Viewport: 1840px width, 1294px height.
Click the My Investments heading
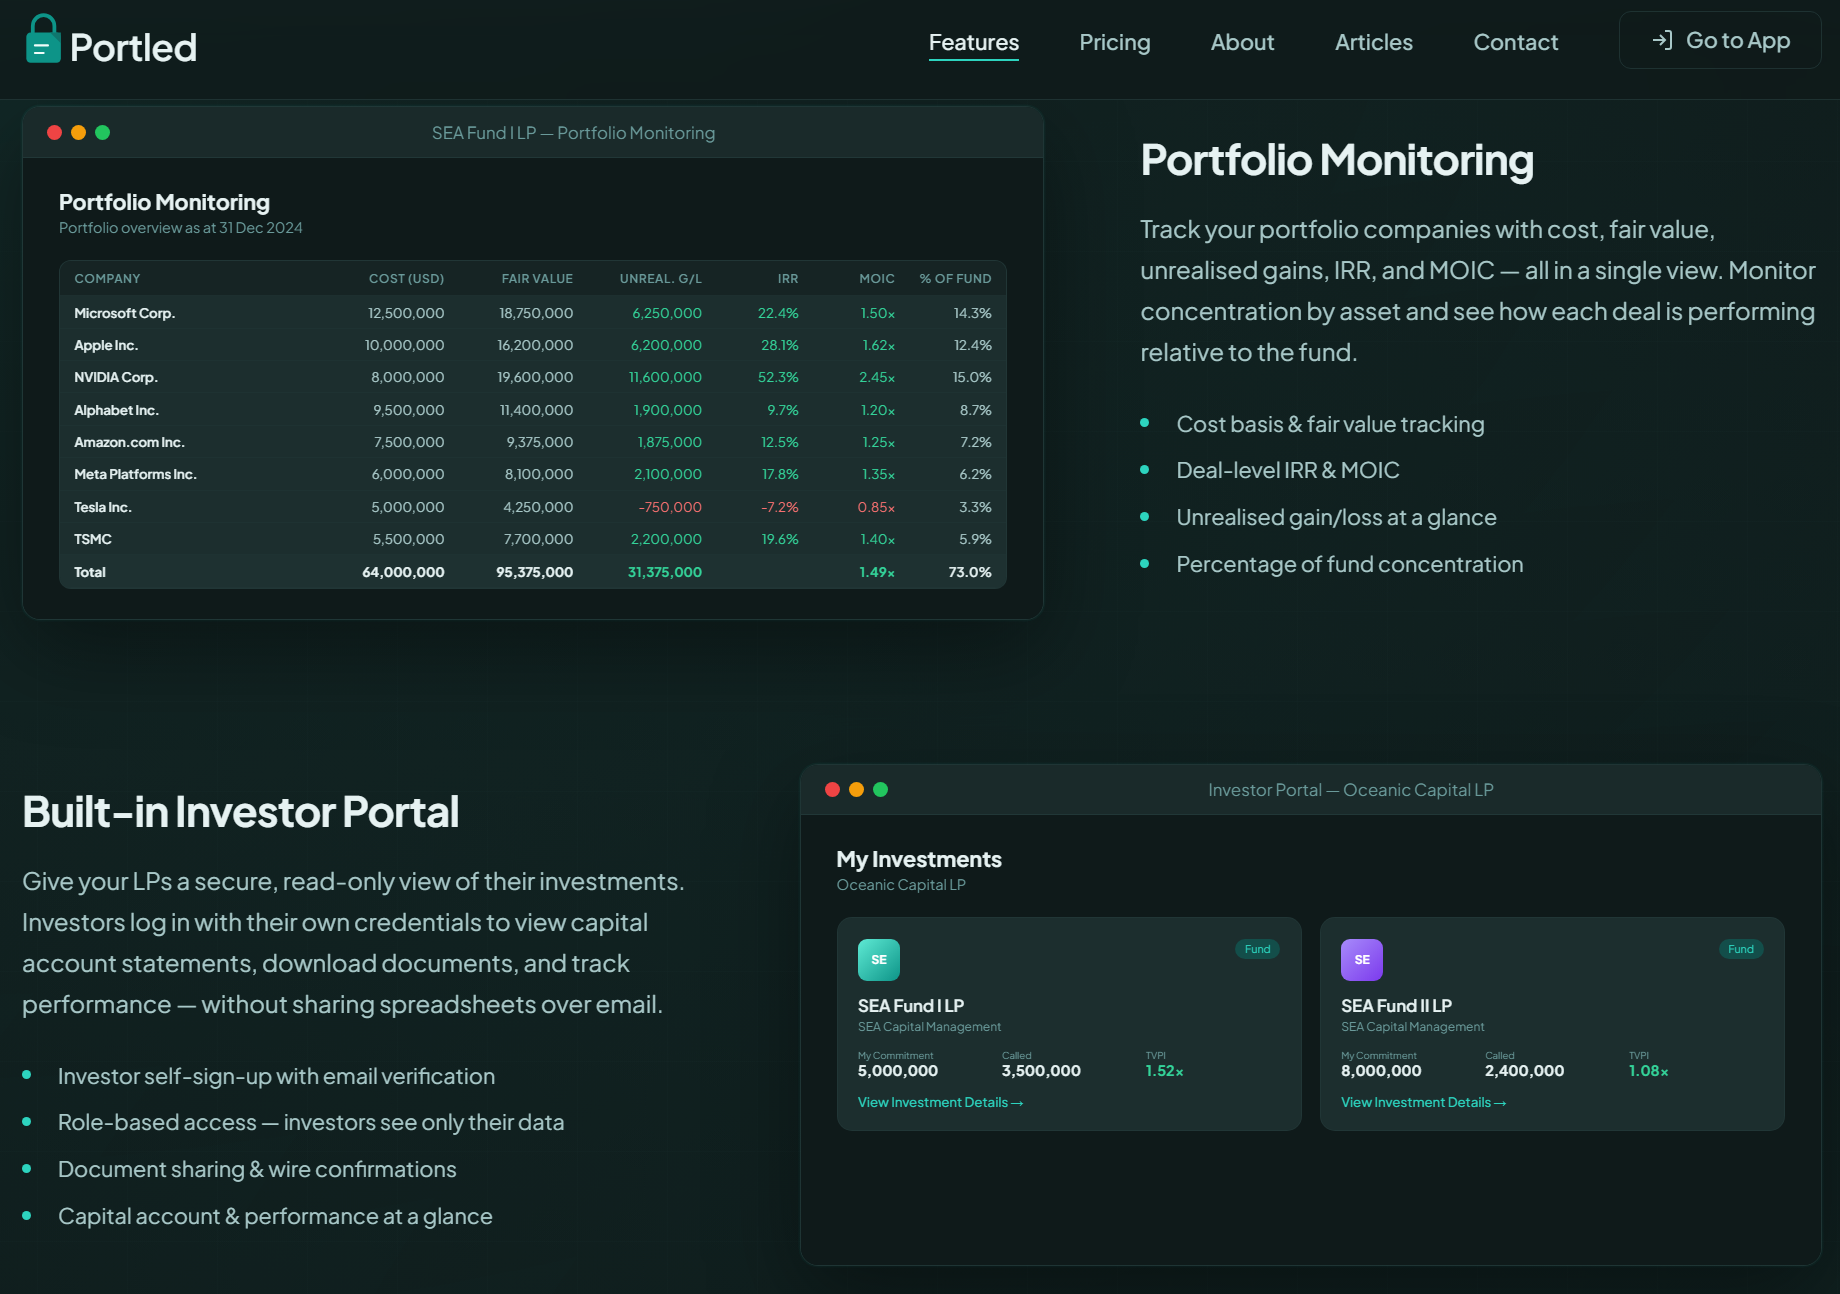[x=919, y=859]
